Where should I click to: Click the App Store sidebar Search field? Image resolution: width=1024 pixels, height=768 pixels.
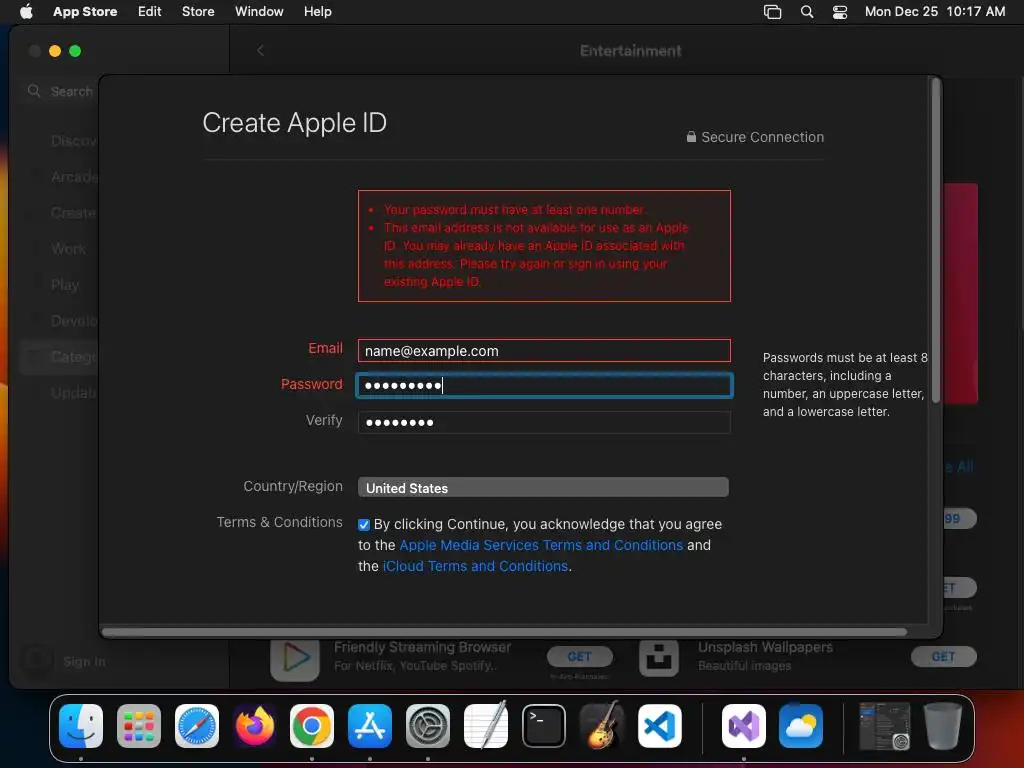pos(60,91)
